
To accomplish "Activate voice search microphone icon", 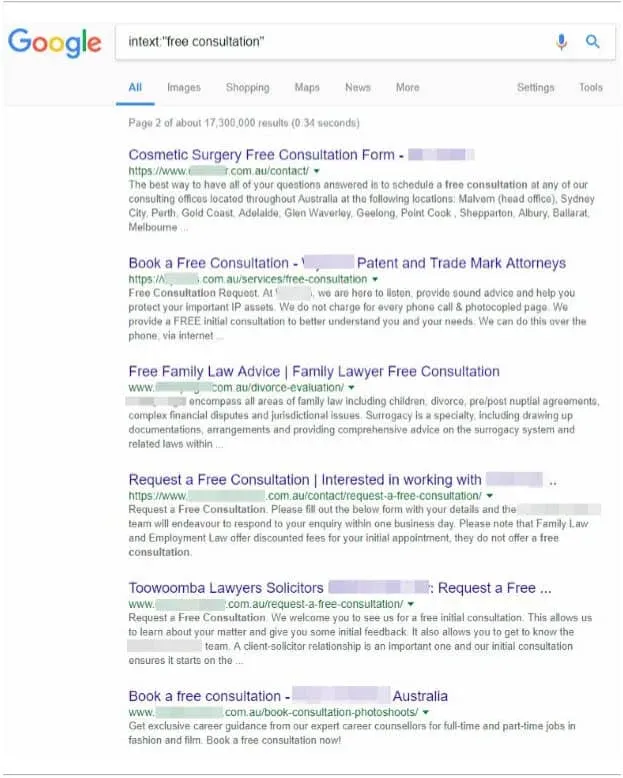I will [x=561, y=42].
